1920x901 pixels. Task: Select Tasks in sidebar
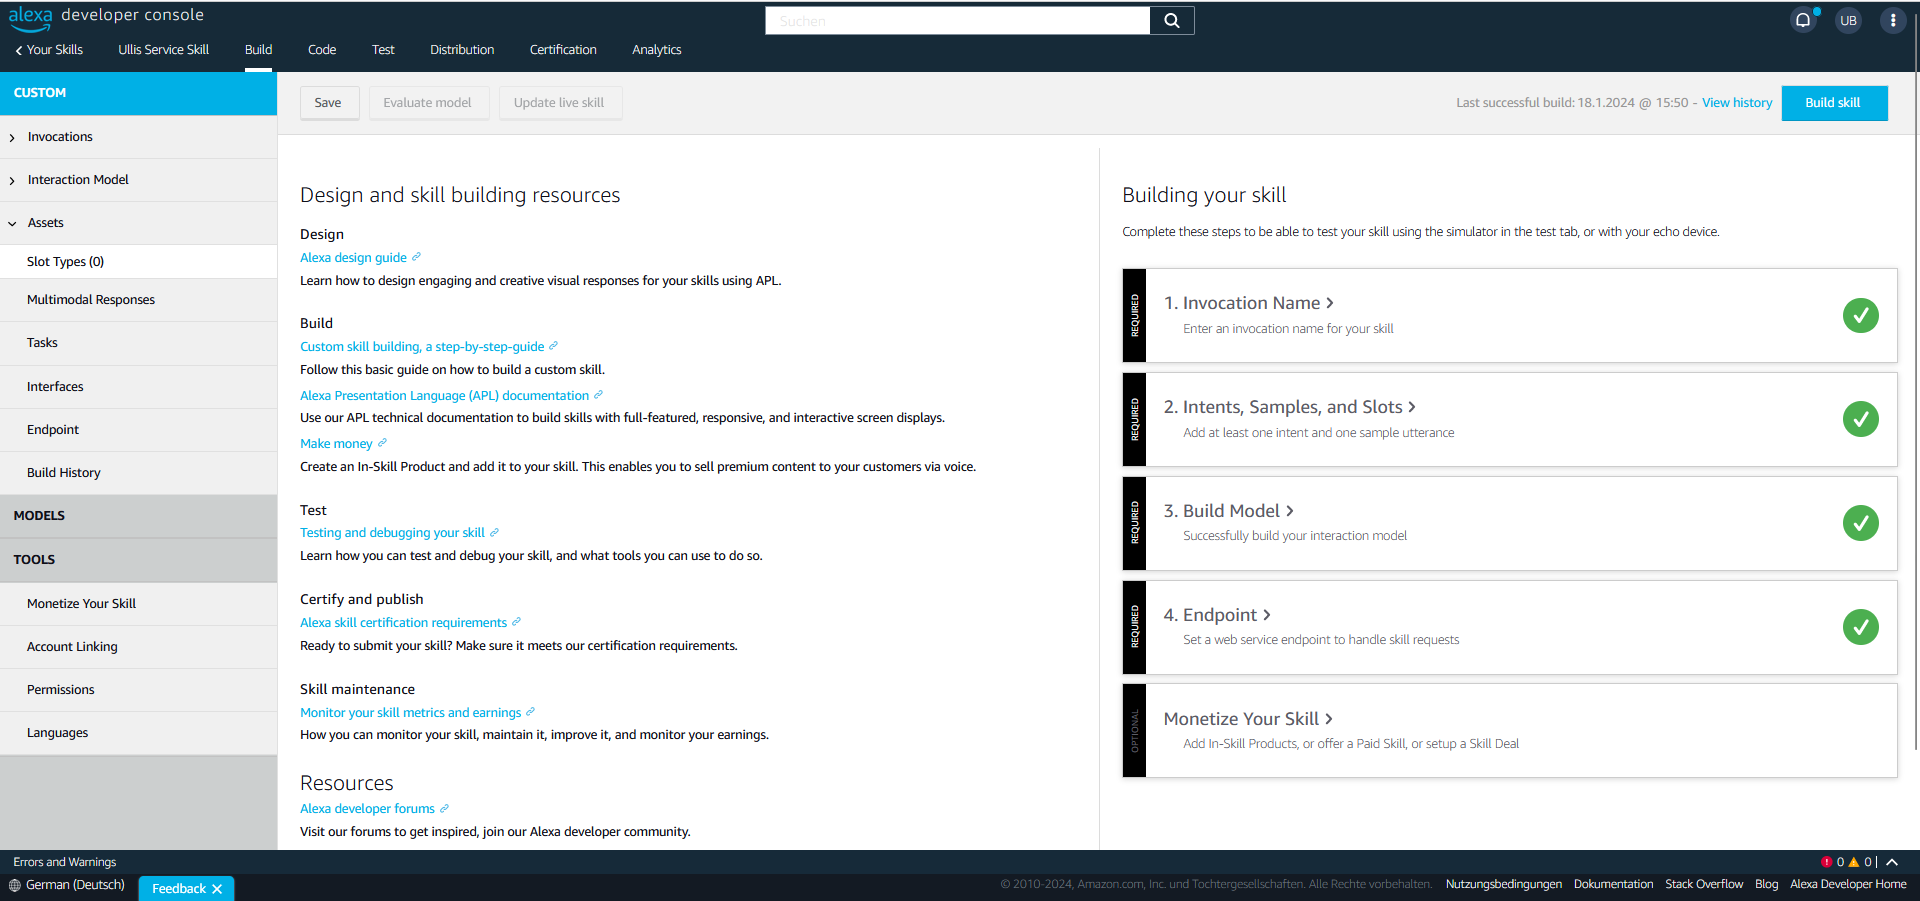138,343
